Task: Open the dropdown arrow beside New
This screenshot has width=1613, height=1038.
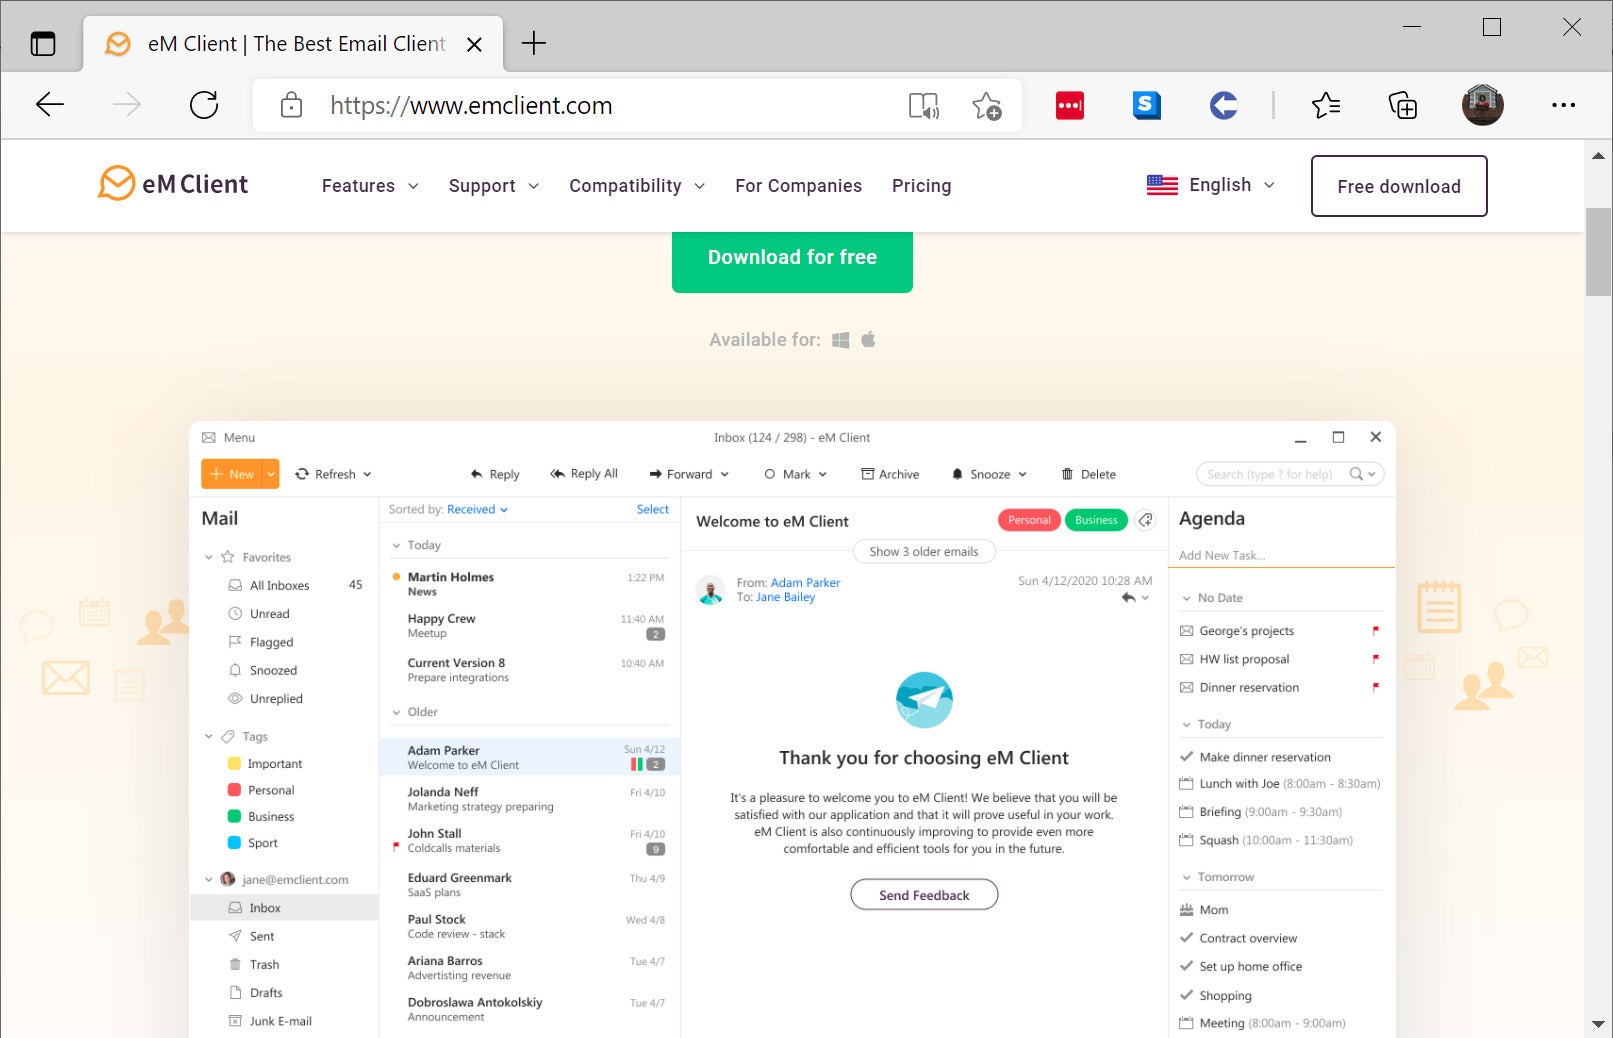Action: tap(271, 474)
